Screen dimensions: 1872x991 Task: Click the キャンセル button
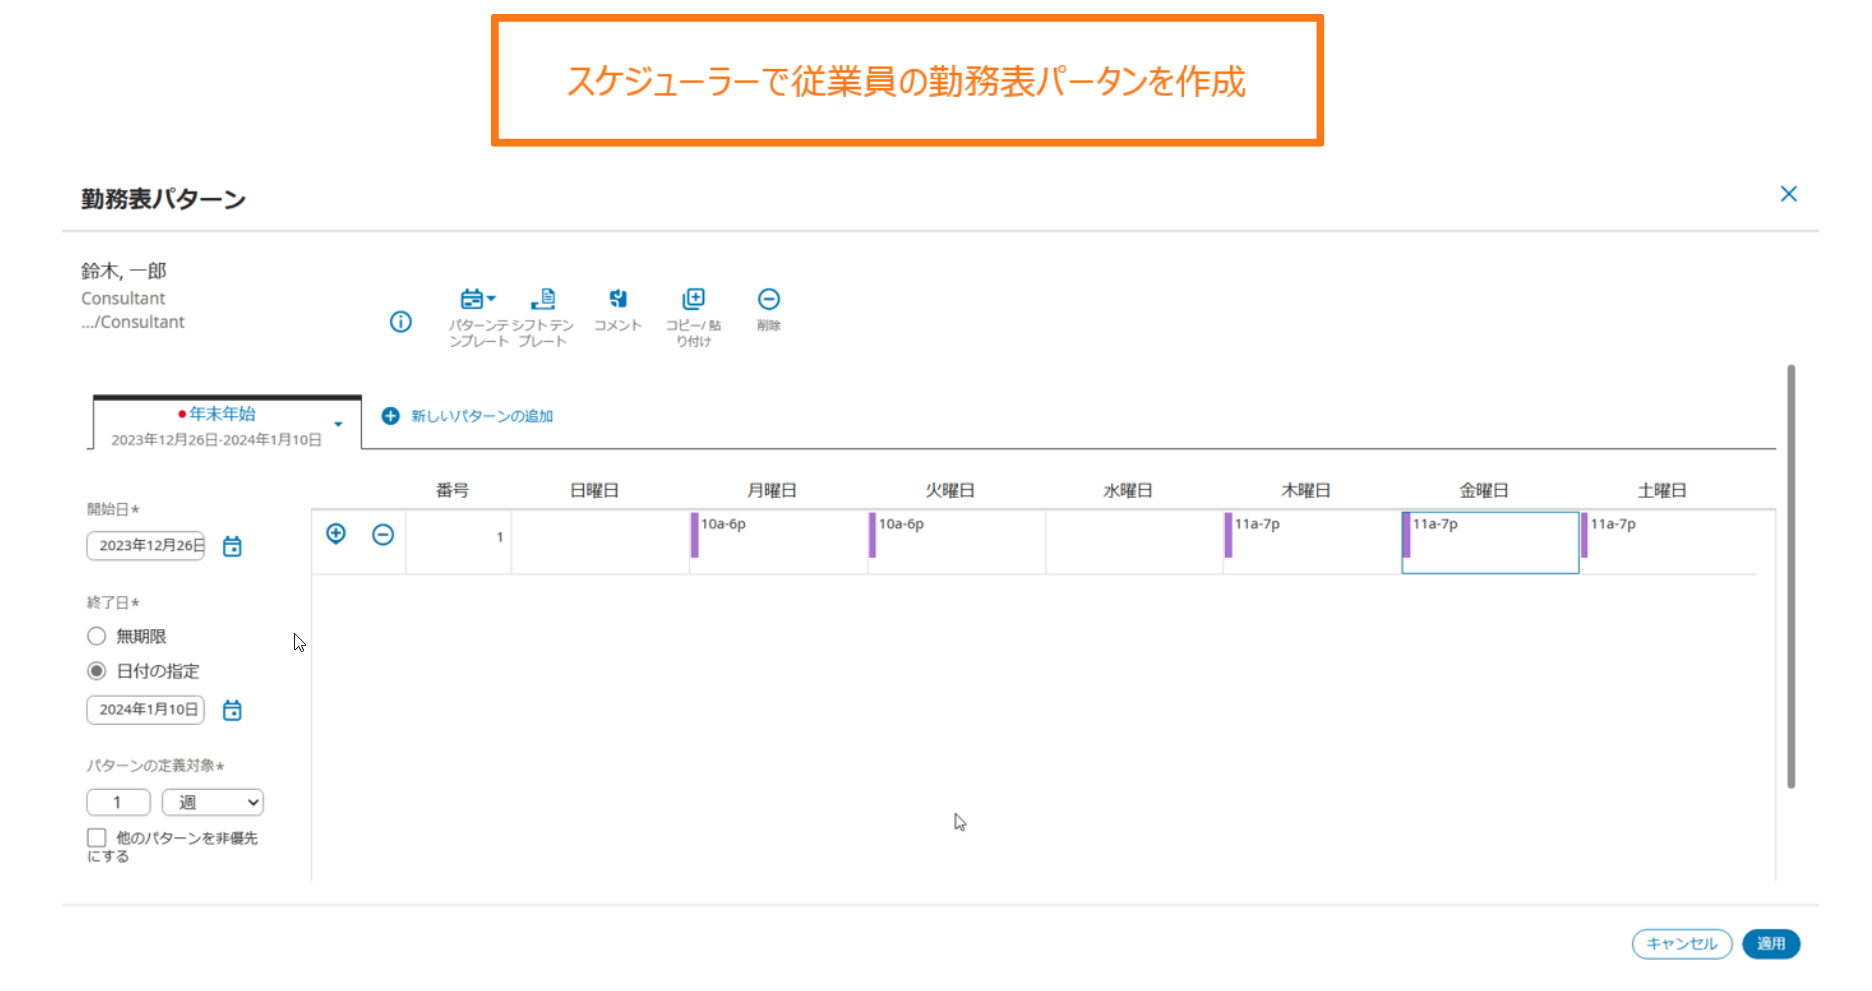[x=1681, y=944]
